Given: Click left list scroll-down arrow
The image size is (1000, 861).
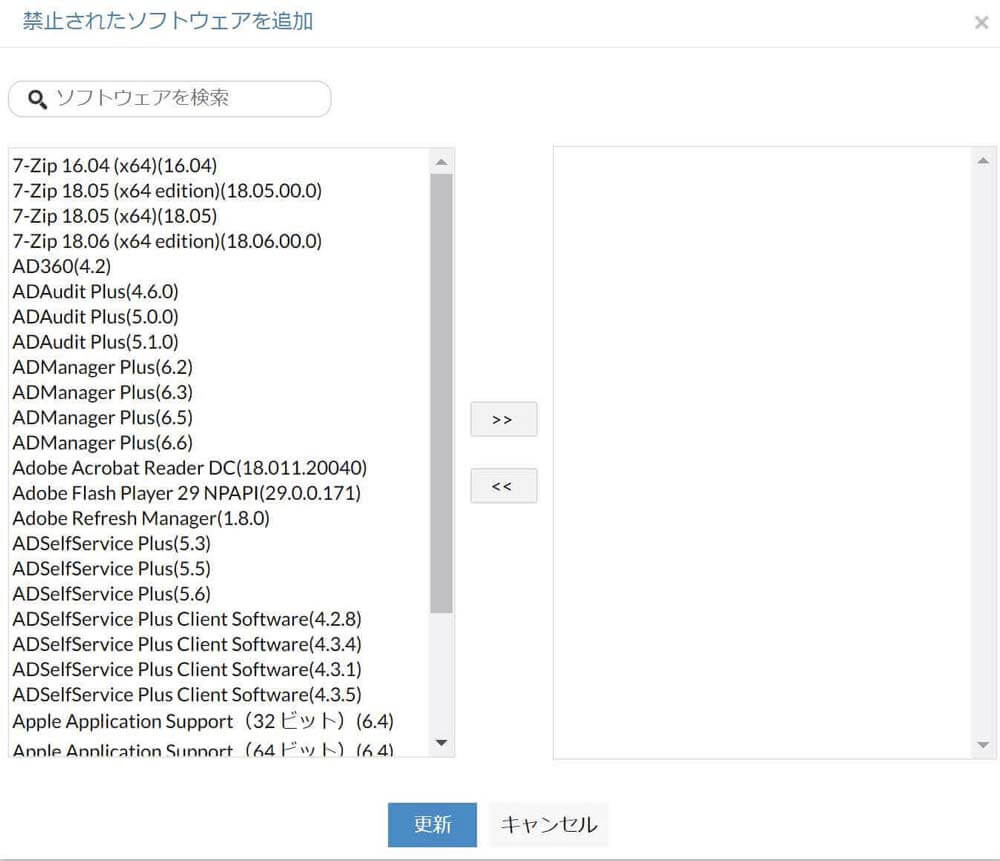Looking at the screenshot, I should pos(441,742).
